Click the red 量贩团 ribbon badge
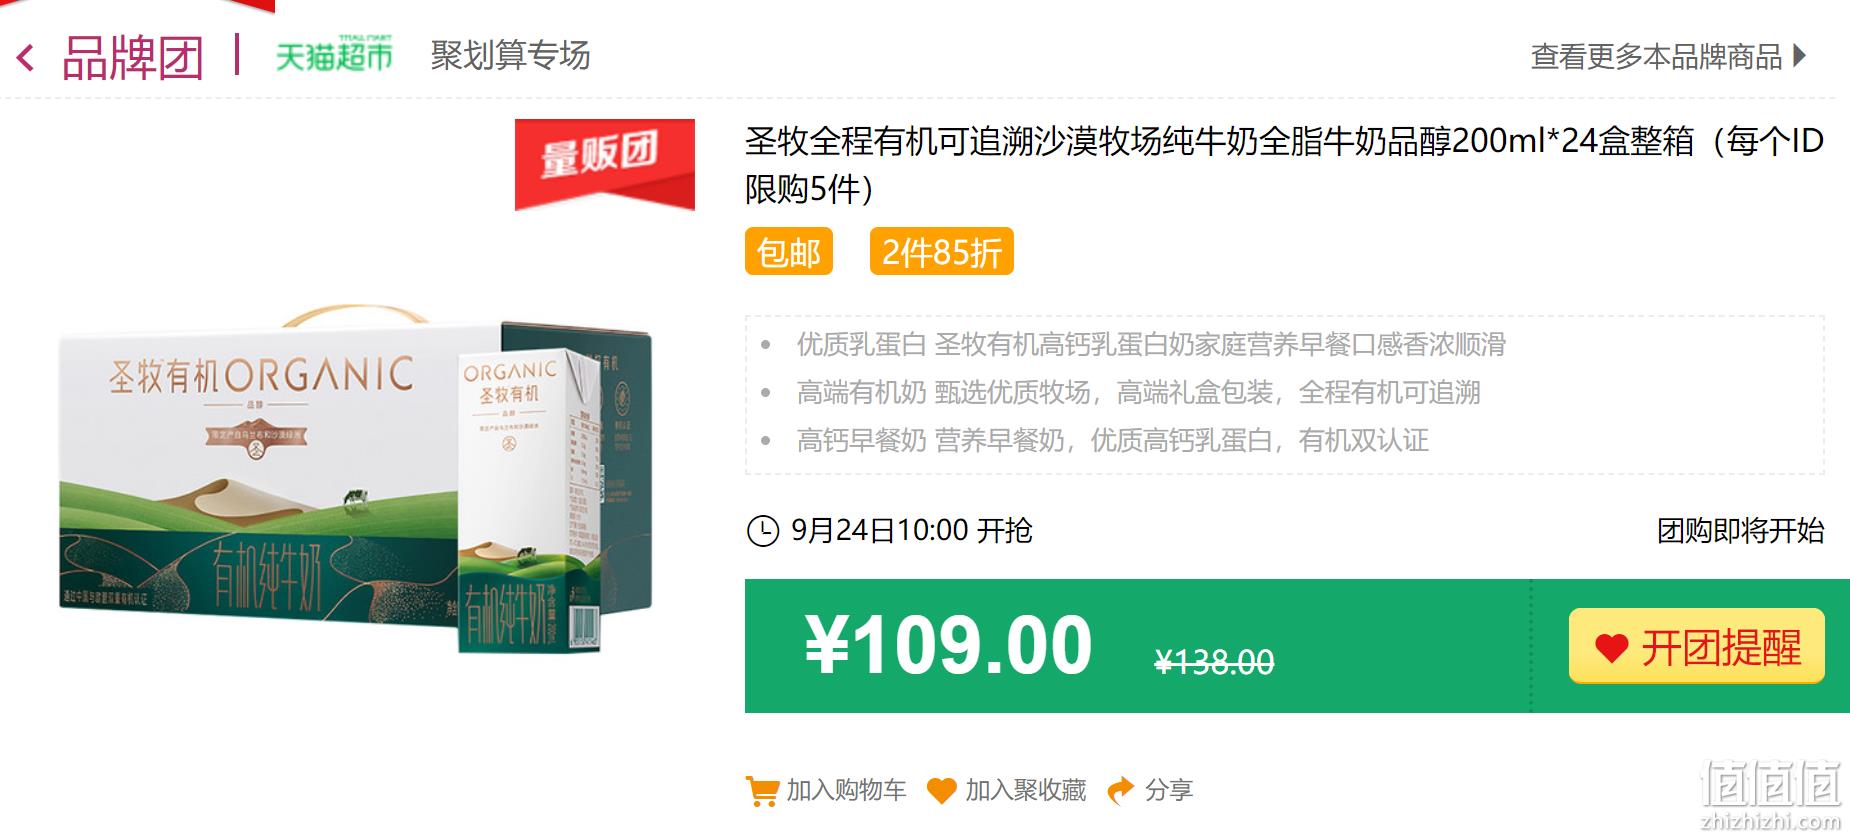This screenshot has height=839, width=1850. pyautogui.click(x=604, y=164)
